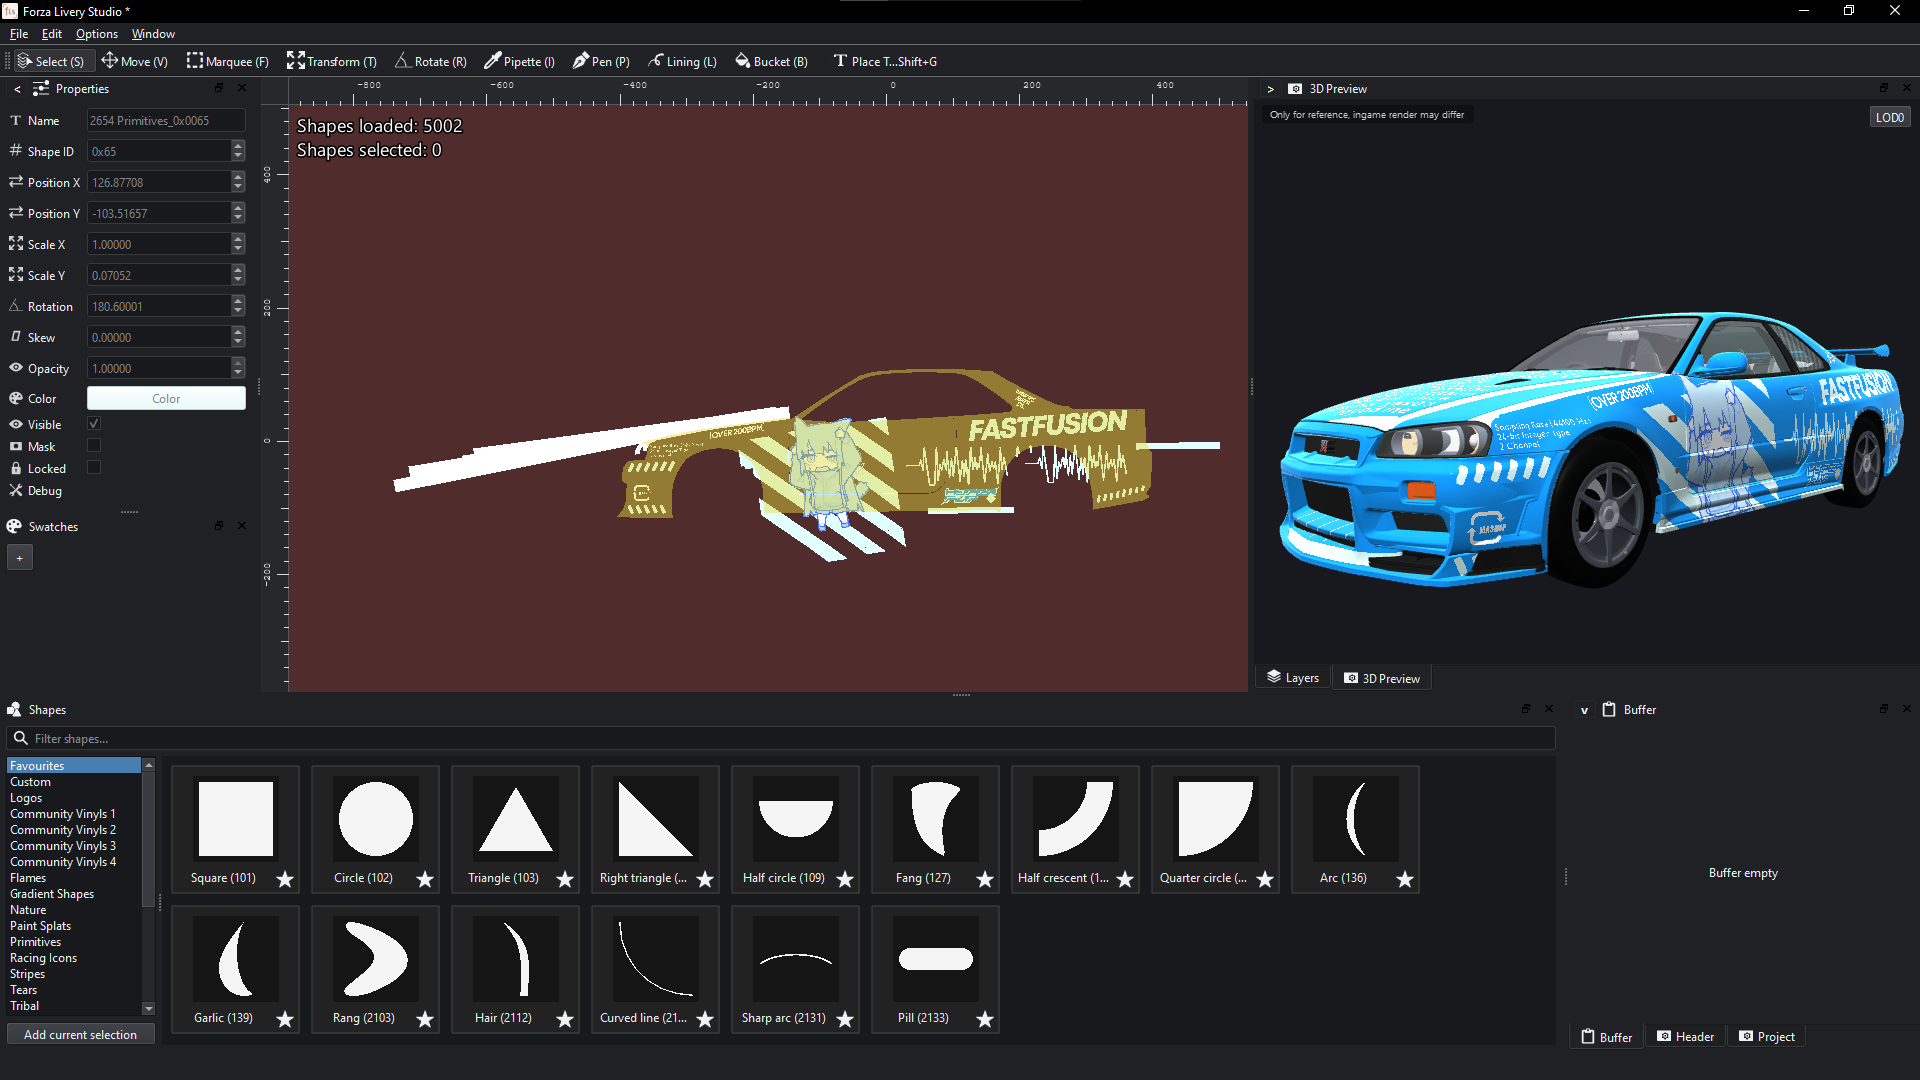
Task: Open the Color picker swatch
Action: [166, 398]
